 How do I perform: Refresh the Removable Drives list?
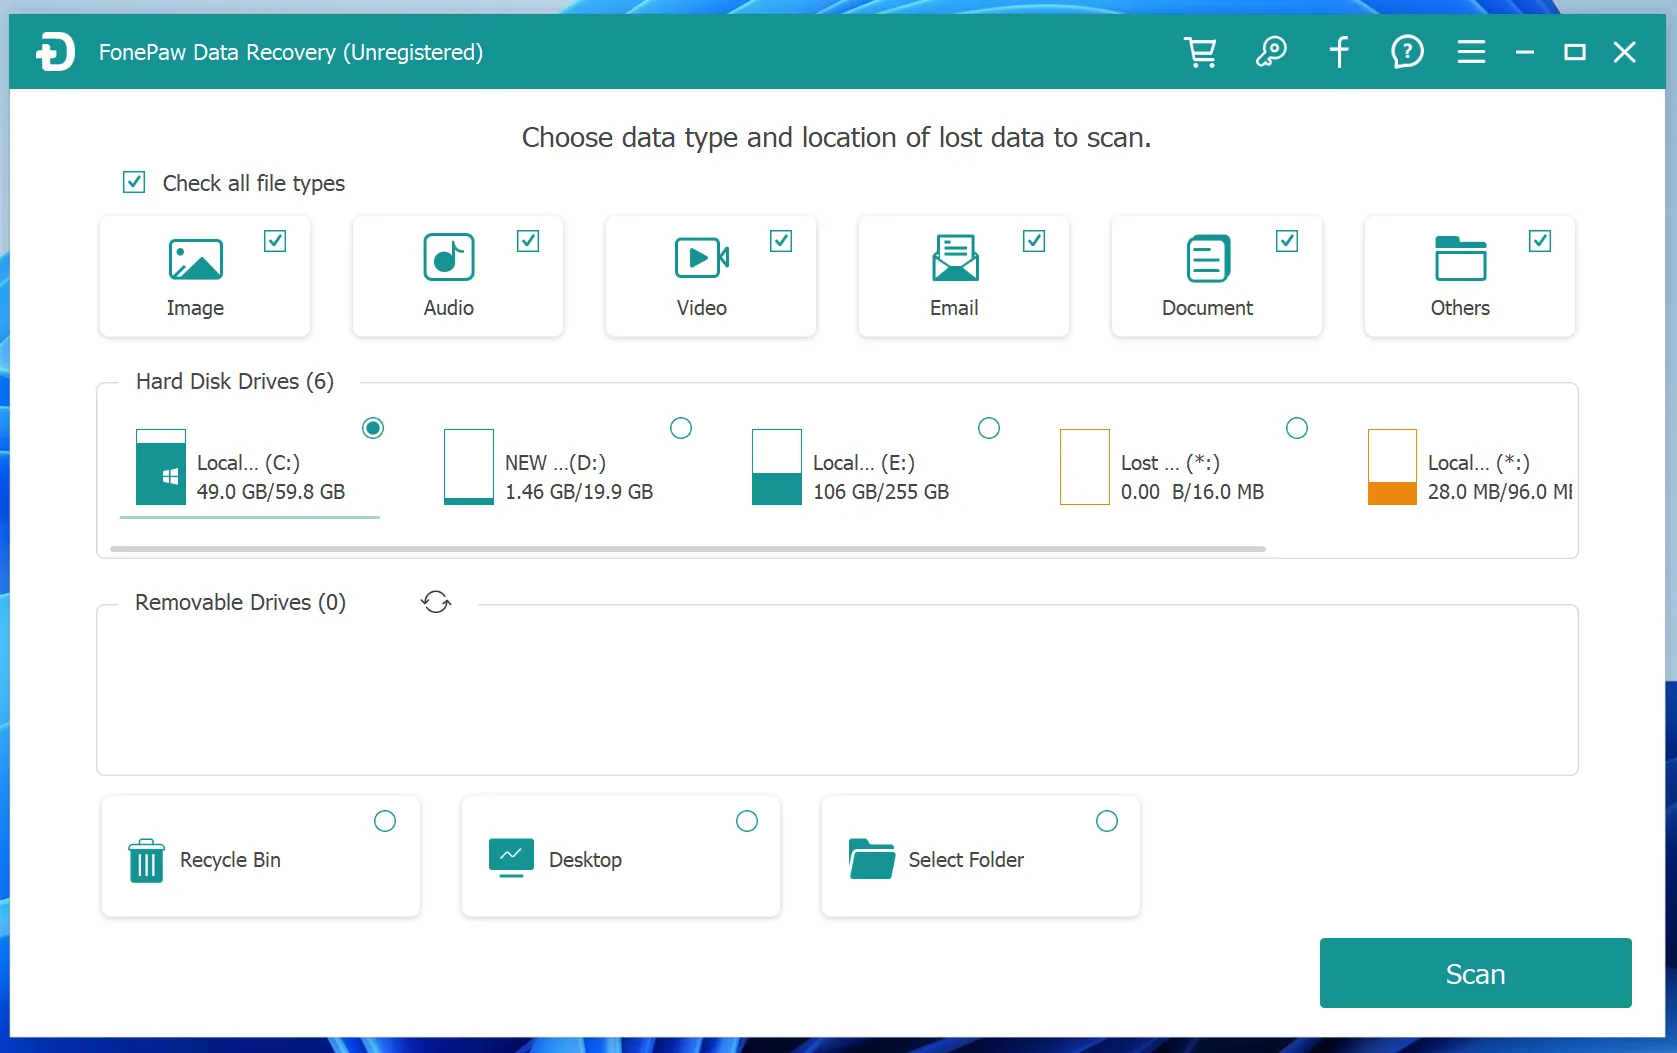tap(436, 602)
